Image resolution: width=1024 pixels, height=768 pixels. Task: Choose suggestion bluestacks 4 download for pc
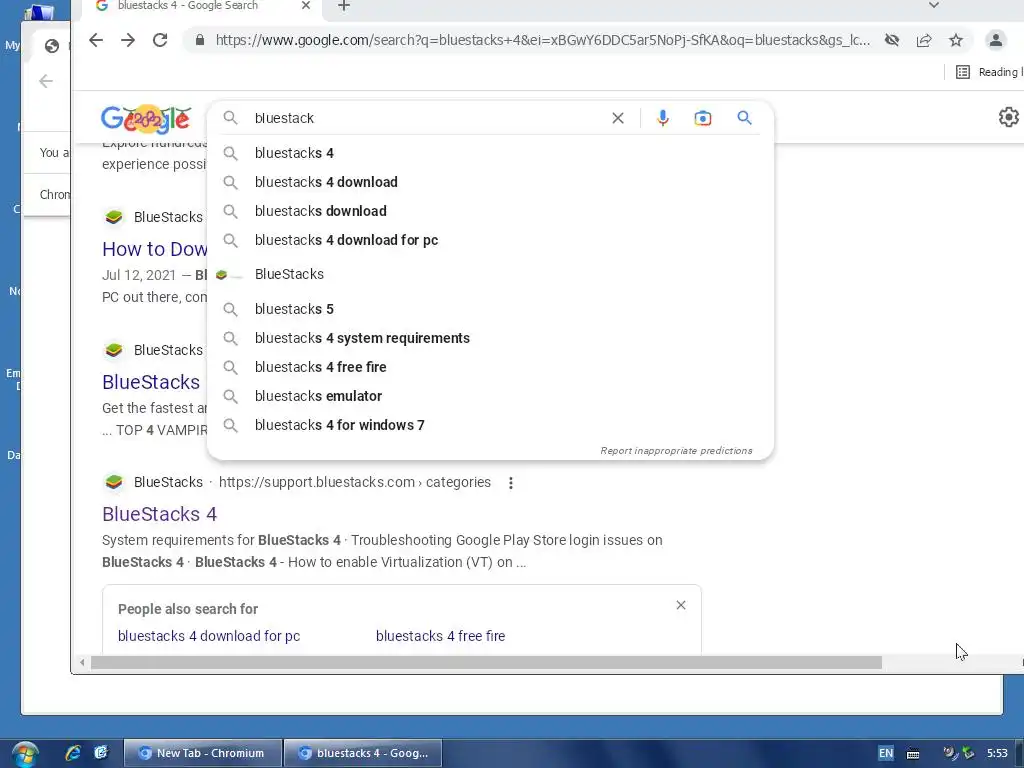pos(490,240)
